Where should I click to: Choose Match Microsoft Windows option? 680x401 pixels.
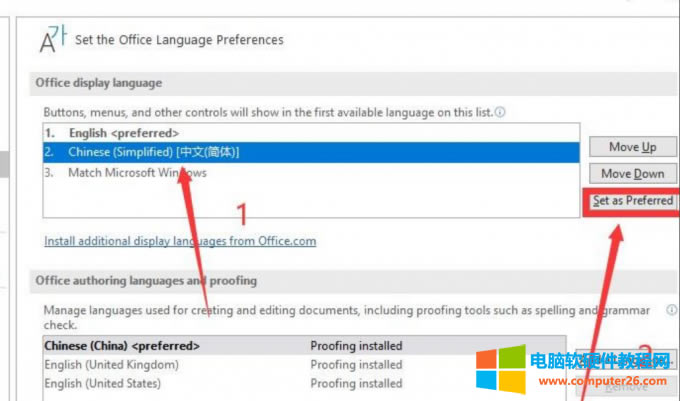pyautogui.click(x=137, y=172)
